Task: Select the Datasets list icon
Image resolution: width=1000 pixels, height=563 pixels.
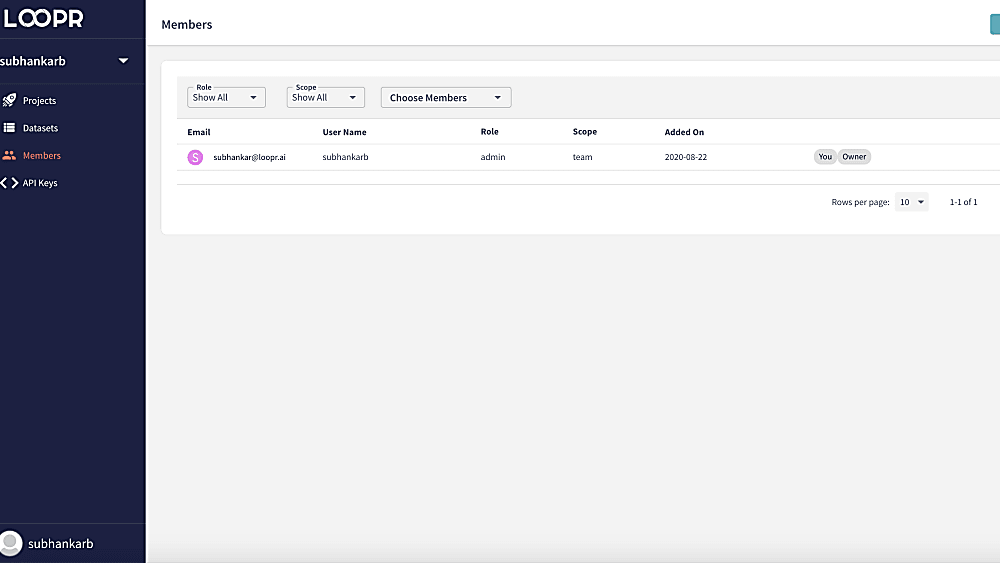Action: click(x=9, y=128)
